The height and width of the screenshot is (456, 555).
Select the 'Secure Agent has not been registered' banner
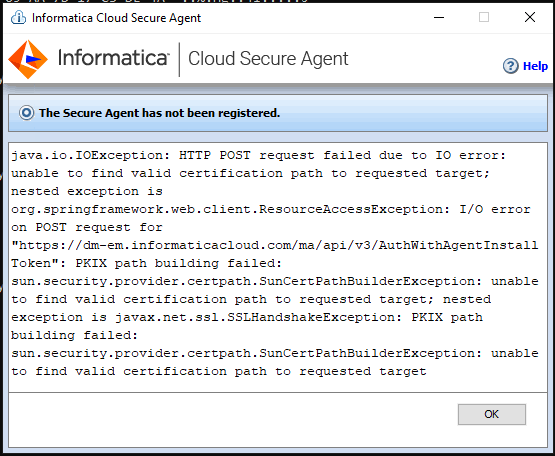point(278,113)
